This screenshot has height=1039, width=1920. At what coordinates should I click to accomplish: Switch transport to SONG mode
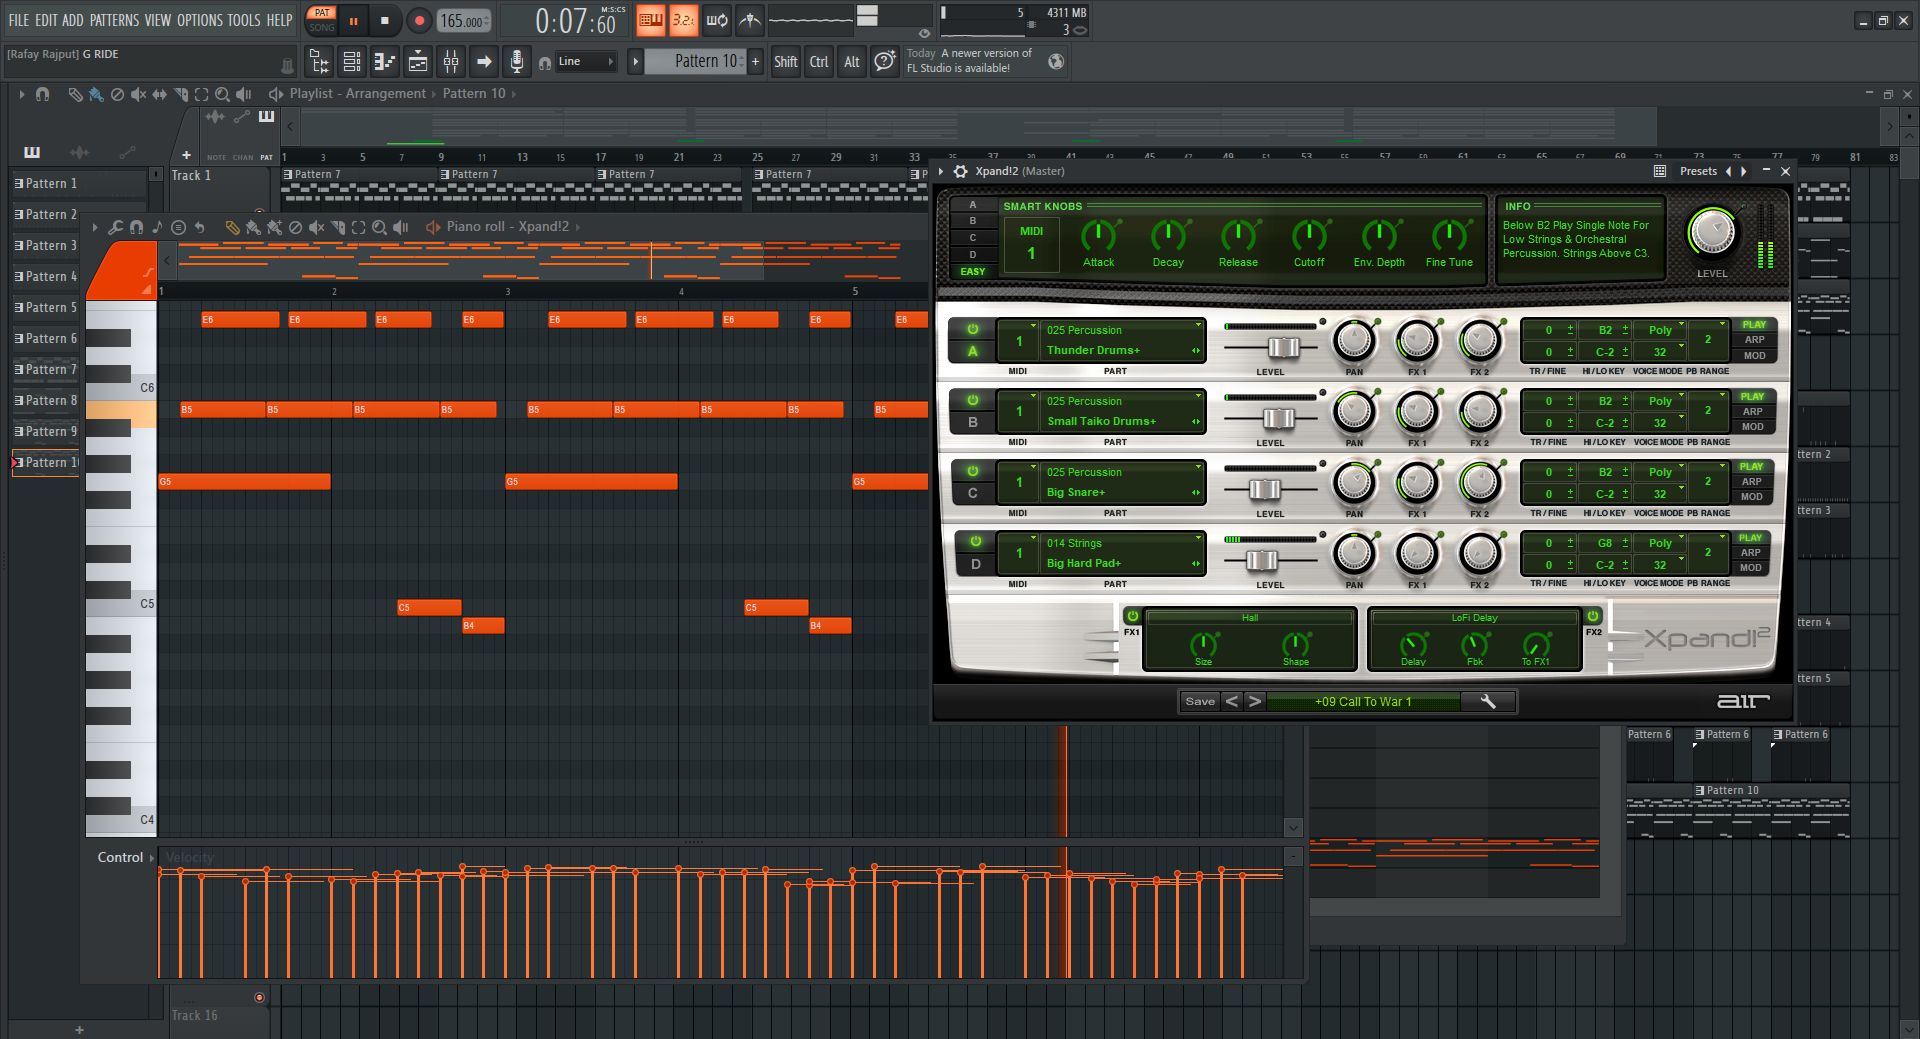(x=322, y=28)
